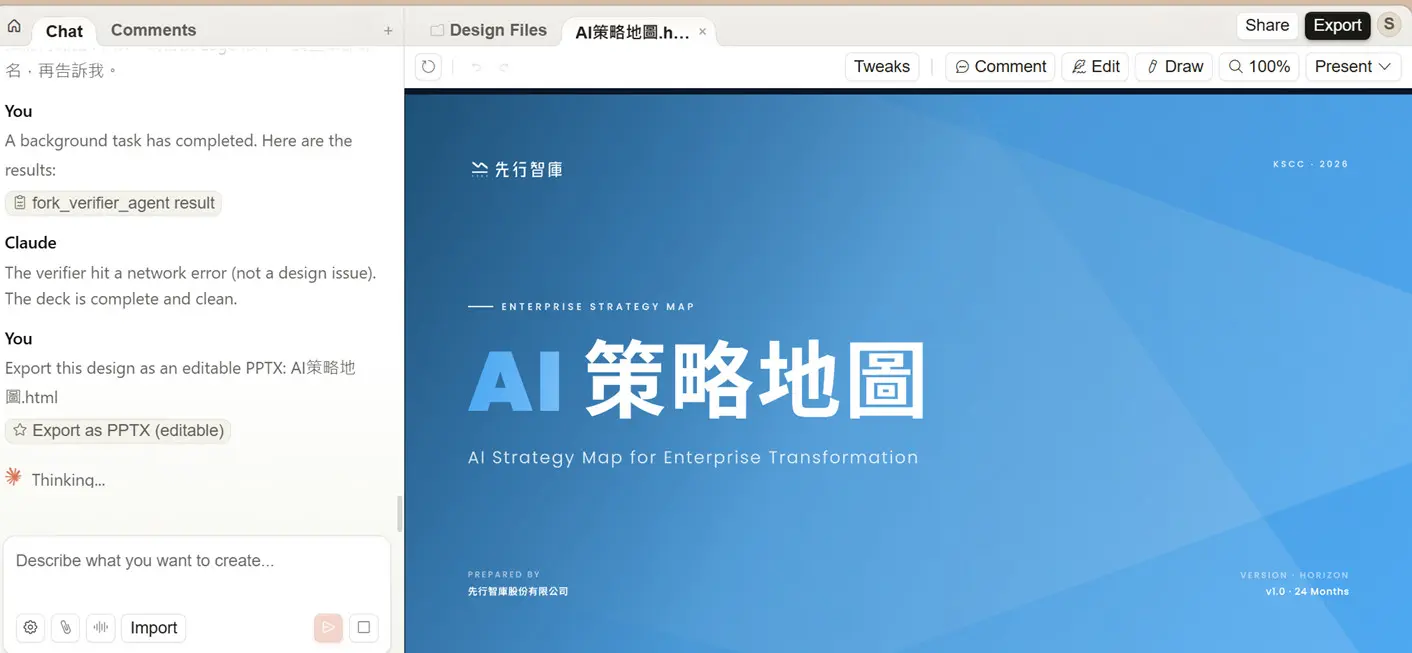Select the PREPARED BY label

504,575
